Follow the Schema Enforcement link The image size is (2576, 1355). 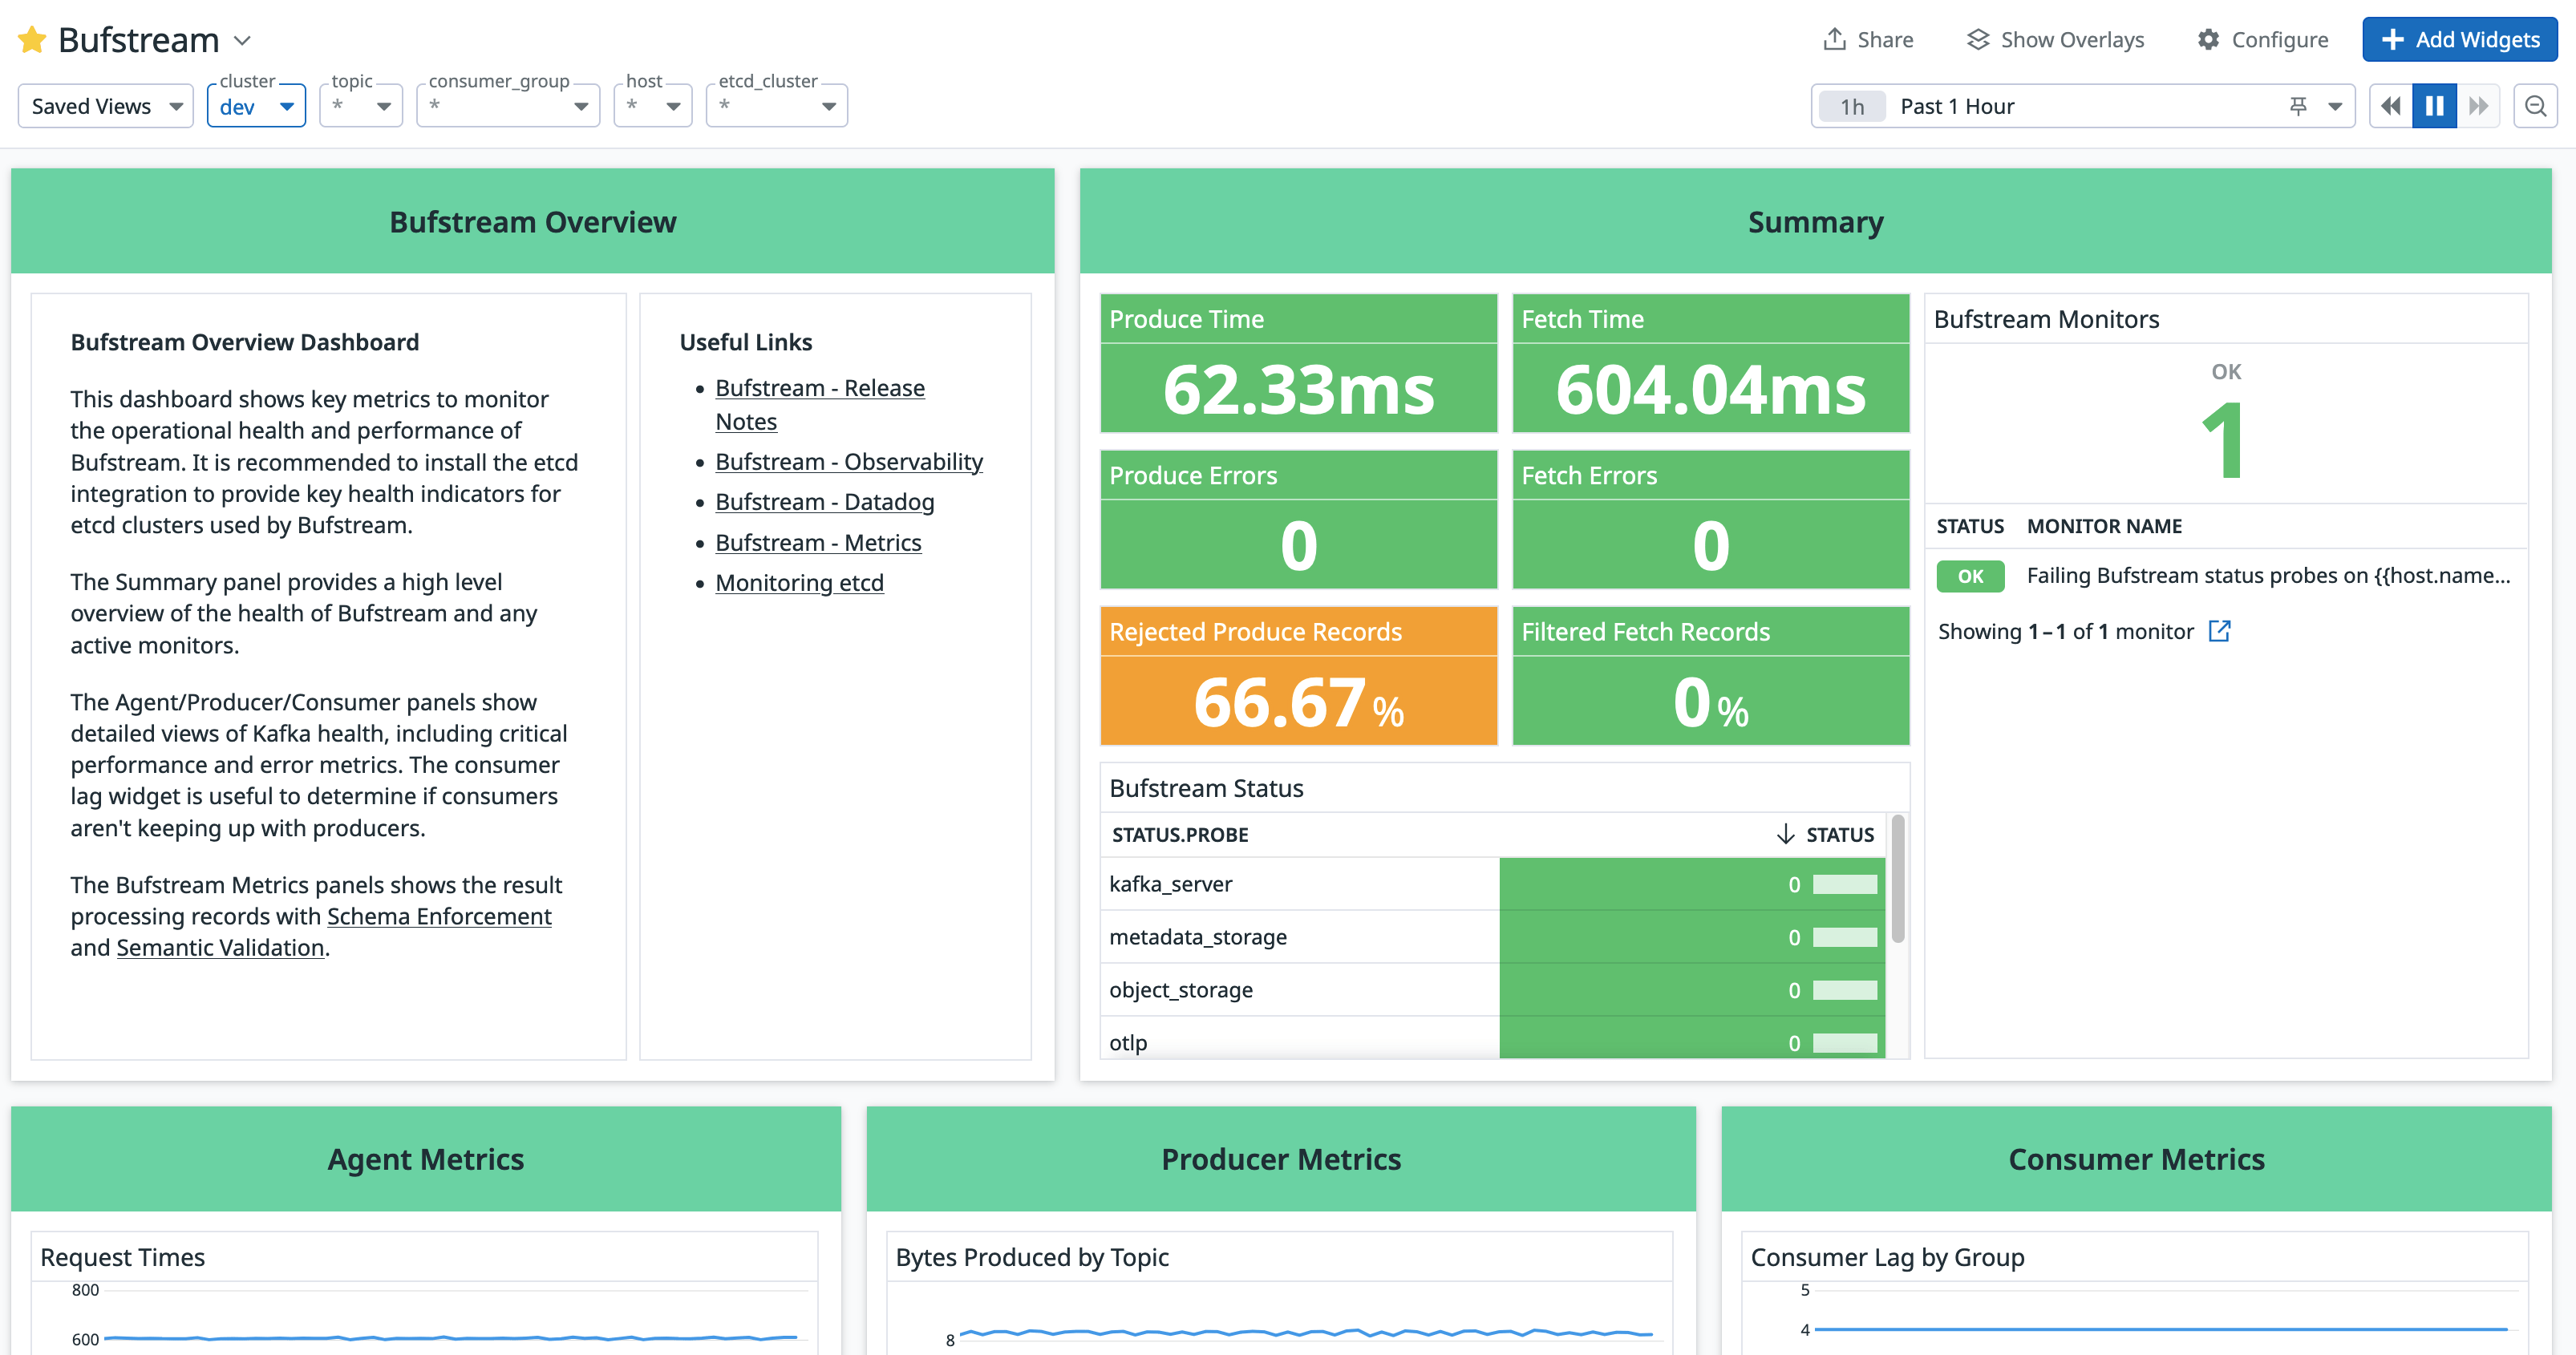coord(439,916)
